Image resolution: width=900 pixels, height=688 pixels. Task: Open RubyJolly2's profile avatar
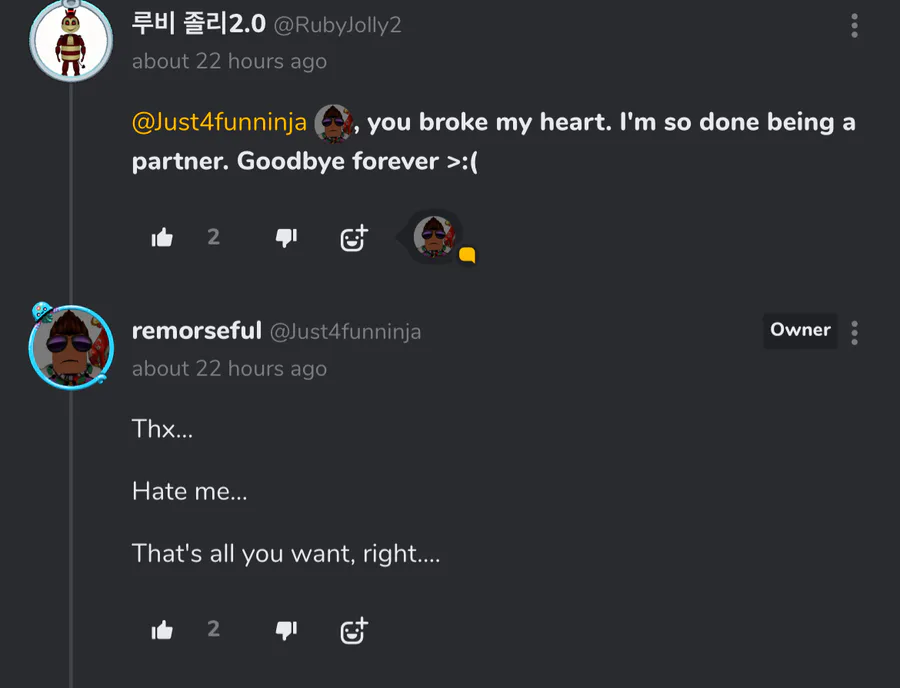pos(70,41)
